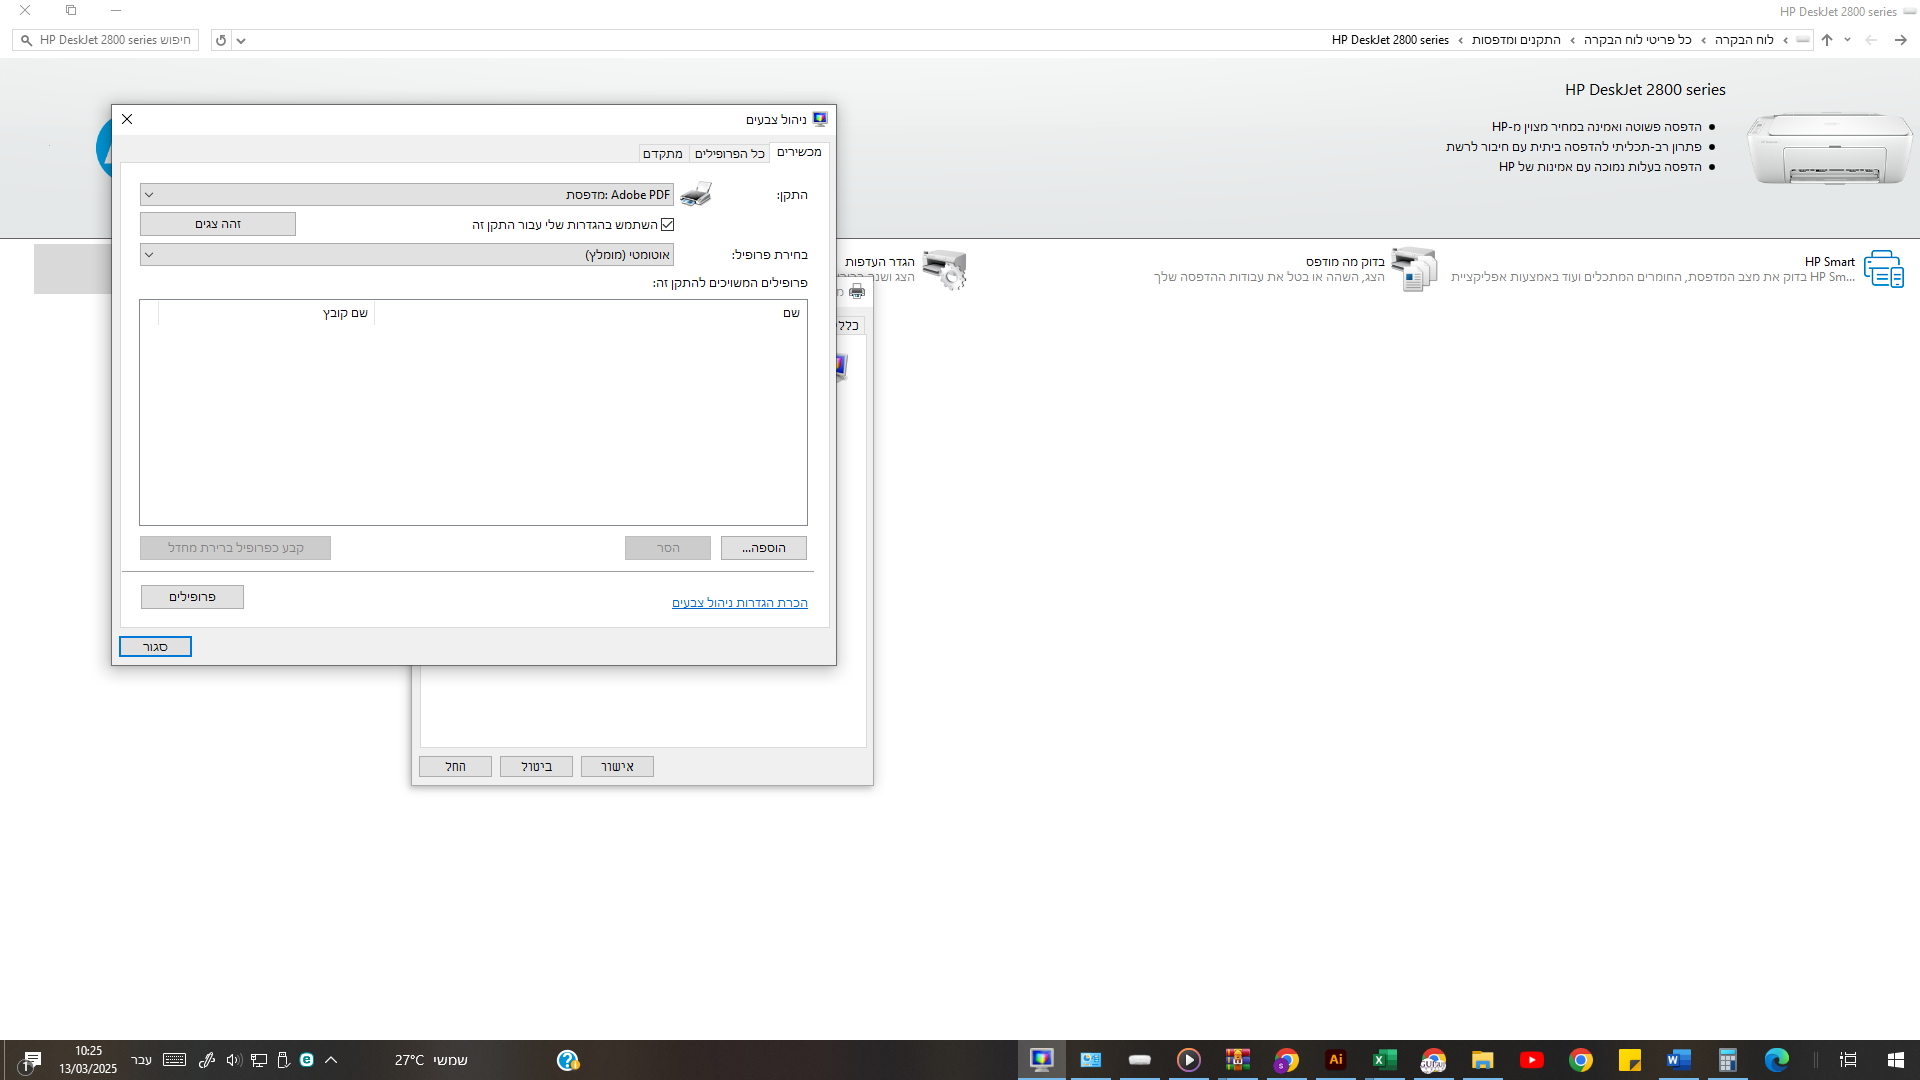Toggle 'use my settings for this device' checkbox
The width and height of the screenshot is (1920, 1080).
point(668,225)
